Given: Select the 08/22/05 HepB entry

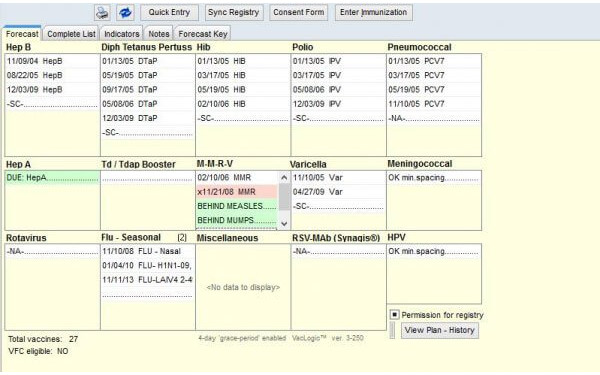Looking at the screenshot, I should point(52,75).
